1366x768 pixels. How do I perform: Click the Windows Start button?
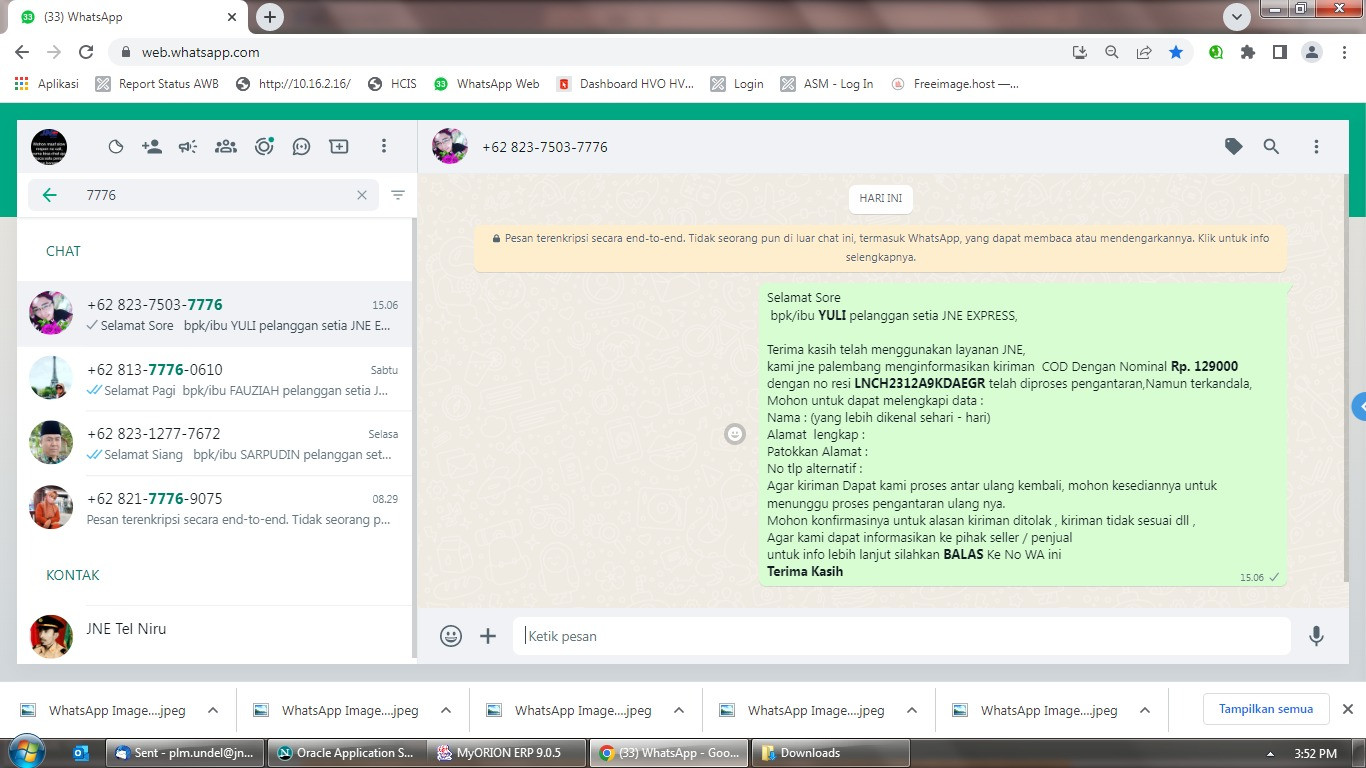[25, 752]
